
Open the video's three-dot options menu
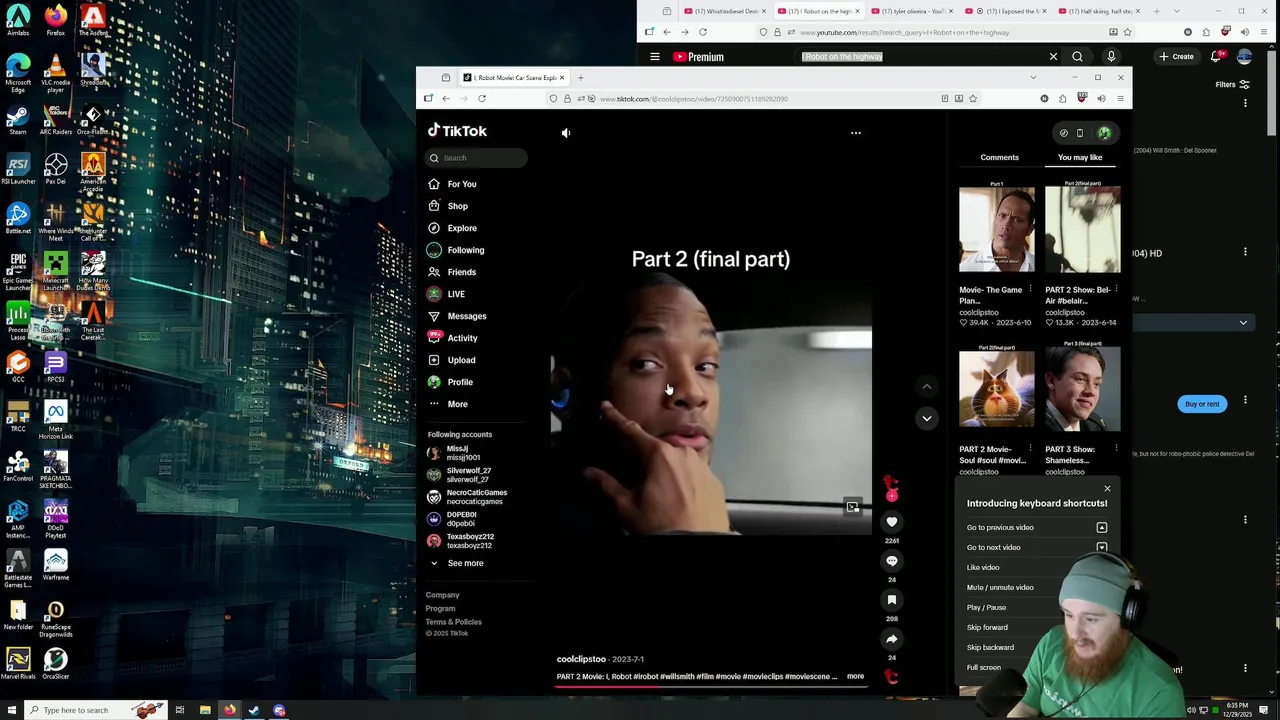point(855,132)
